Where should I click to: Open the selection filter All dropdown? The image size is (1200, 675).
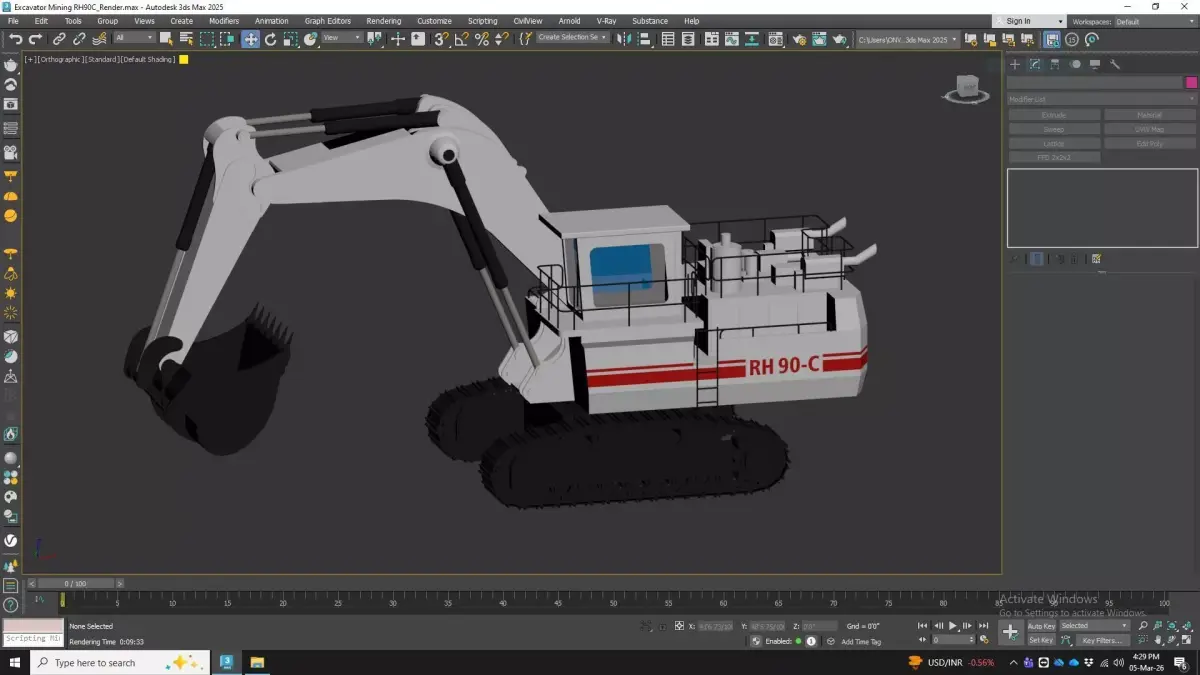(x=134, y=38)
